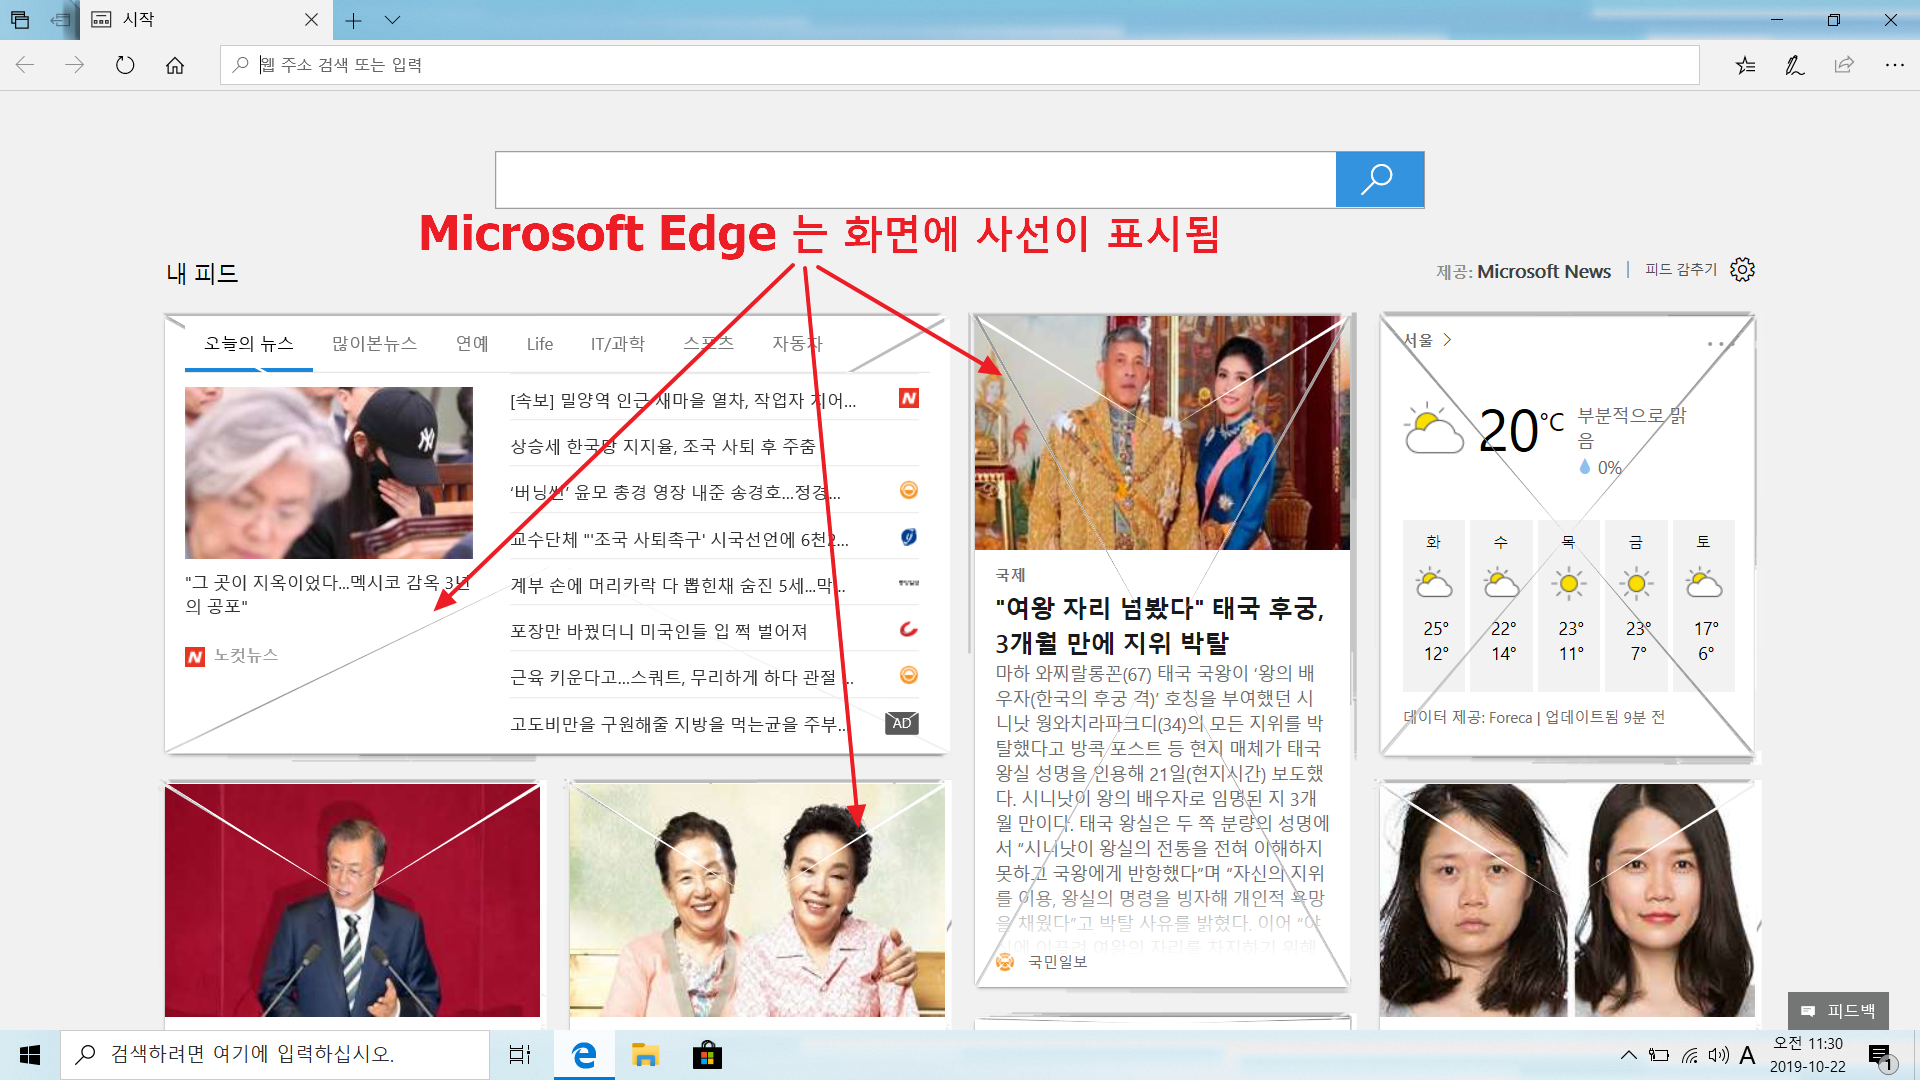The width and height of the screenshot is (1920, 1080).
Task: Open the 피드백 feedback button
Action: [1839, 1011]
